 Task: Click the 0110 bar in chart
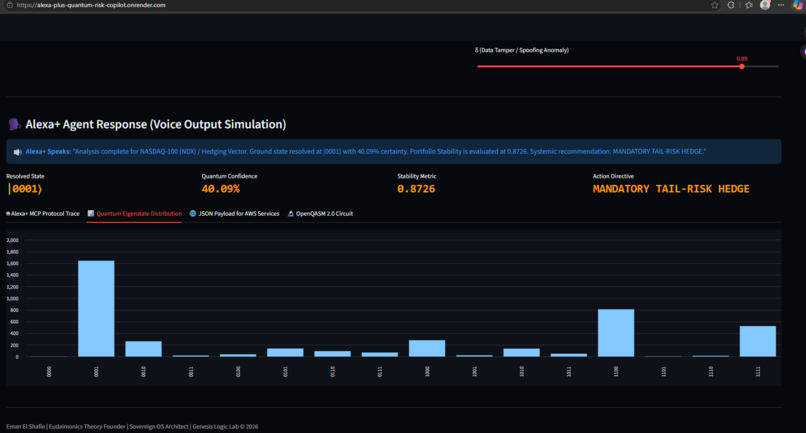click(x=333, y=354)
